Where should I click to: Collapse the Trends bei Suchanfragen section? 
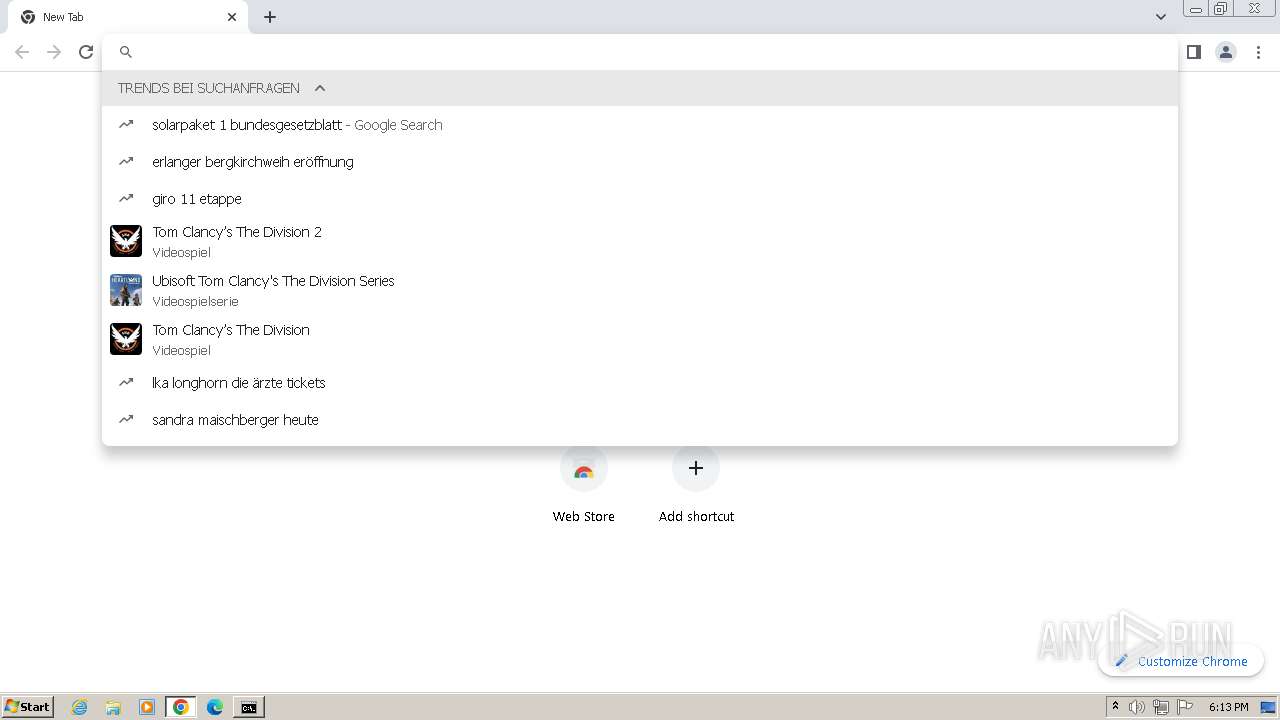pos(320,88)
